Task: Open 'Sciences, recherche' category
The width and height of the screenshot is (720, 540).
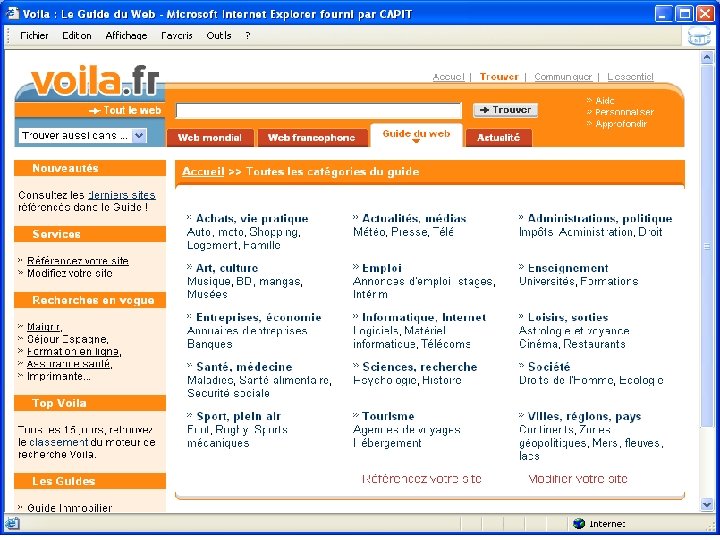Action: (x=420, y=367)
